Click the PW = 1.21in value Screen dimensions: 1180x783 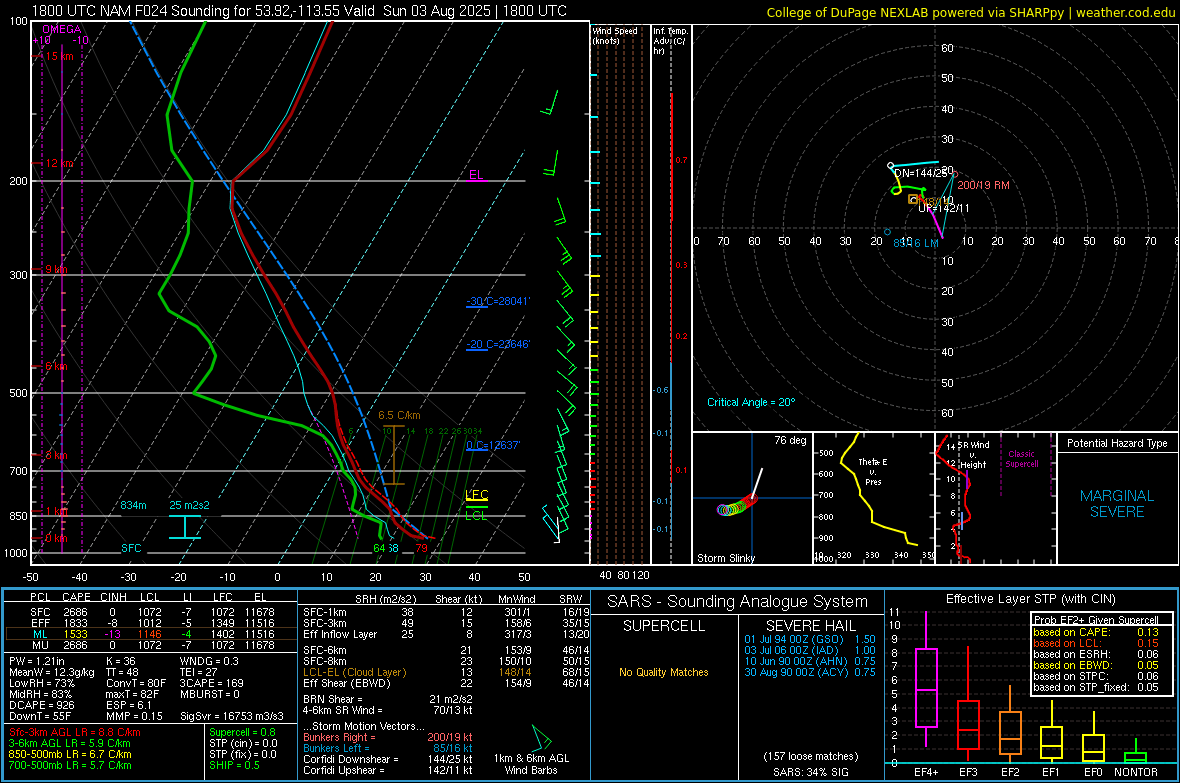[x=37, y=661]
